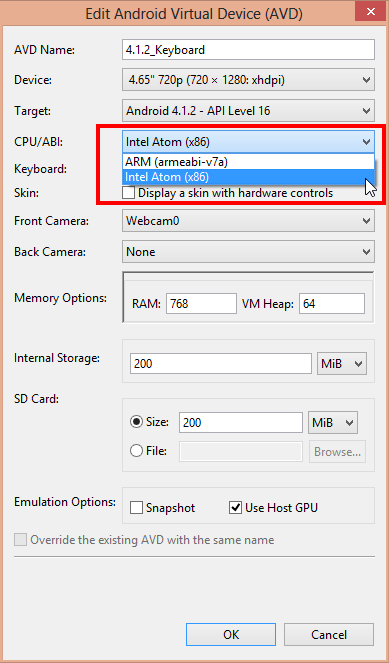Click the AVD Name text field

(248, 50)
